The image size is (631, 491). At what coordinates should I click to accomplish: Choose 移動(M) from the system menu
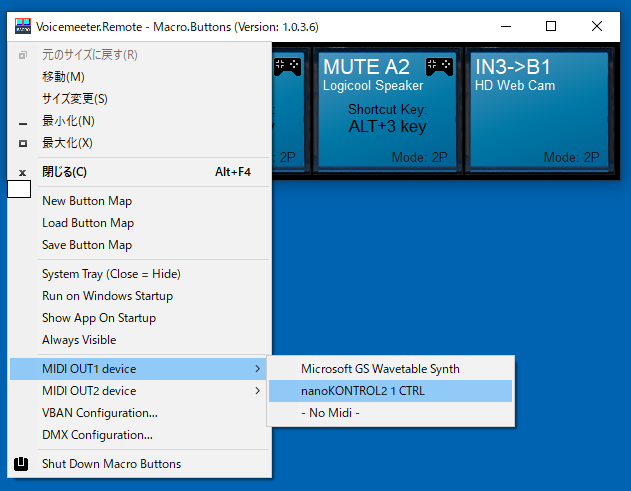tap(139, 76)
